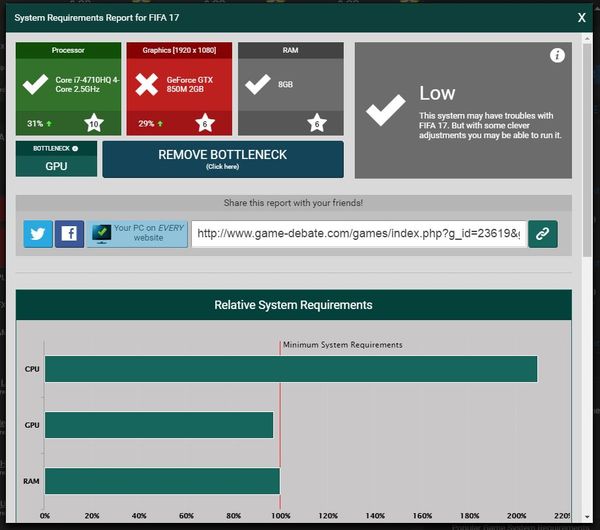The image size is (600, 530).
Task: Share report via Facebook icon
Action: pyautogui.click(x=69, y=234)
